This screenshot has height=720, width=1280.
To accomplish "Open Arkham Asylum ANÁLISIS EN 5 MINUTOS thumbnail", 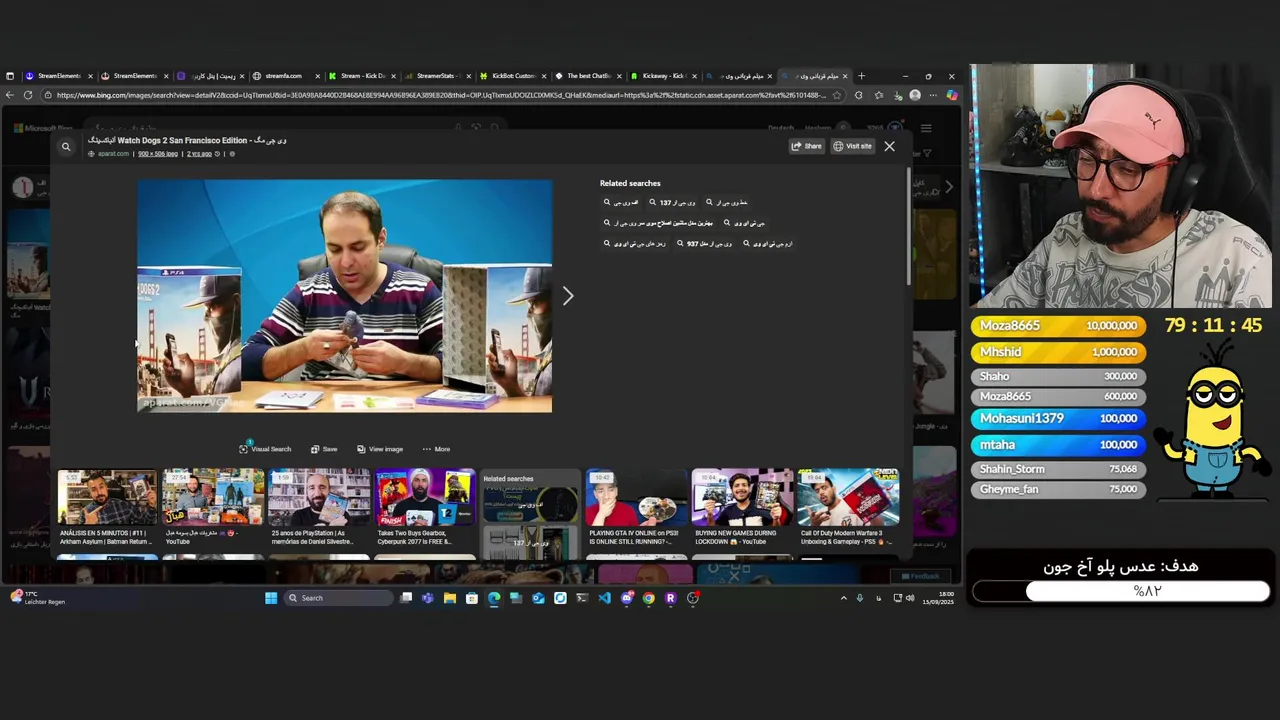I will (107, 498).
